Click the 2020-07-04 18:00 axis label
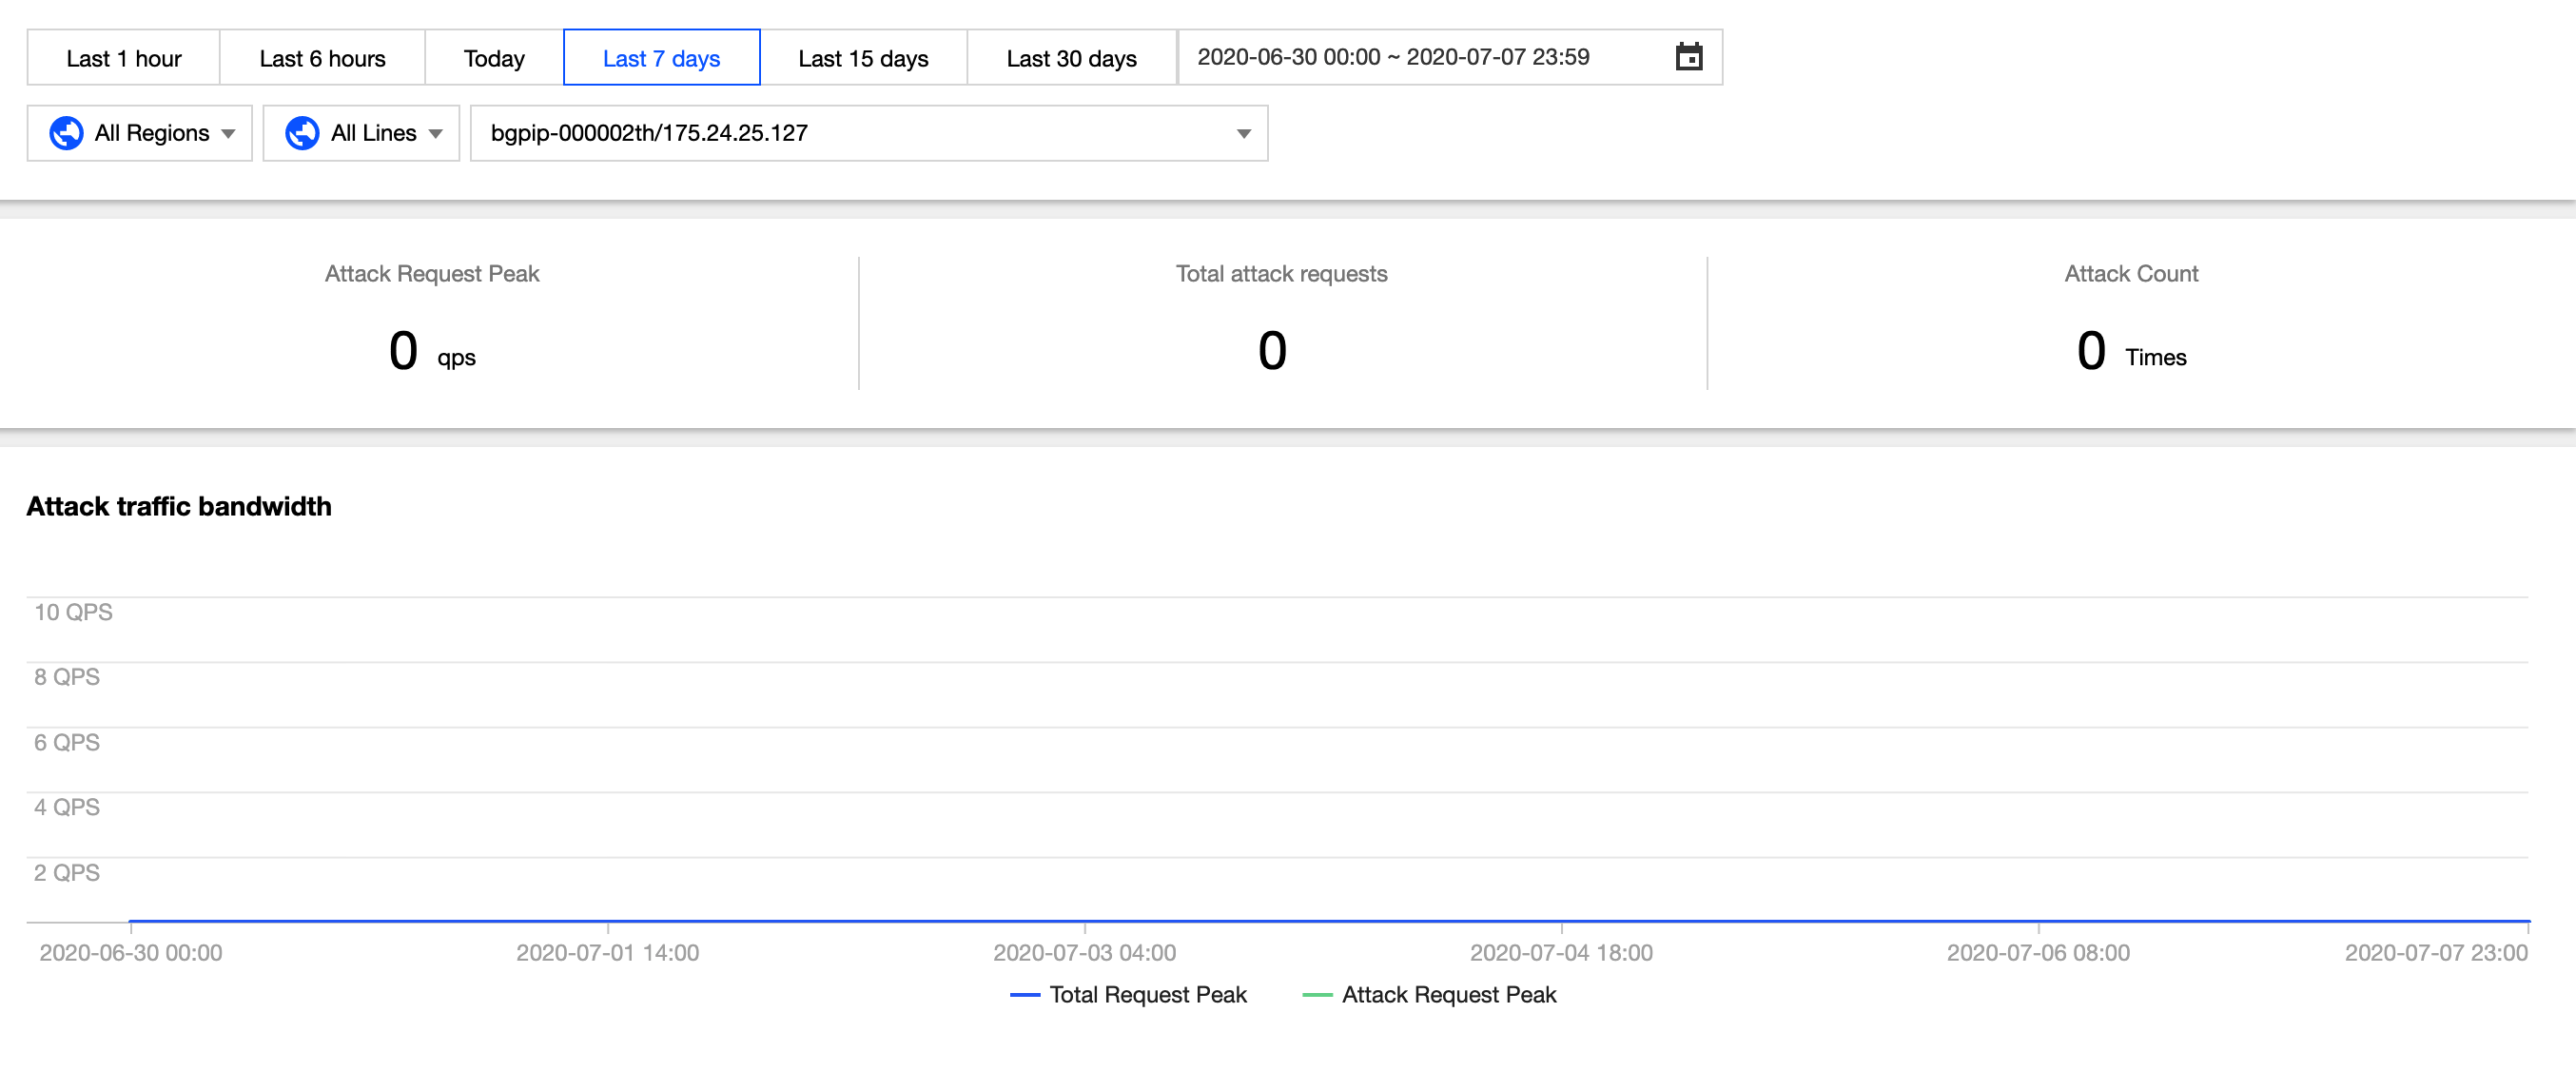 tap(1561, 953)
